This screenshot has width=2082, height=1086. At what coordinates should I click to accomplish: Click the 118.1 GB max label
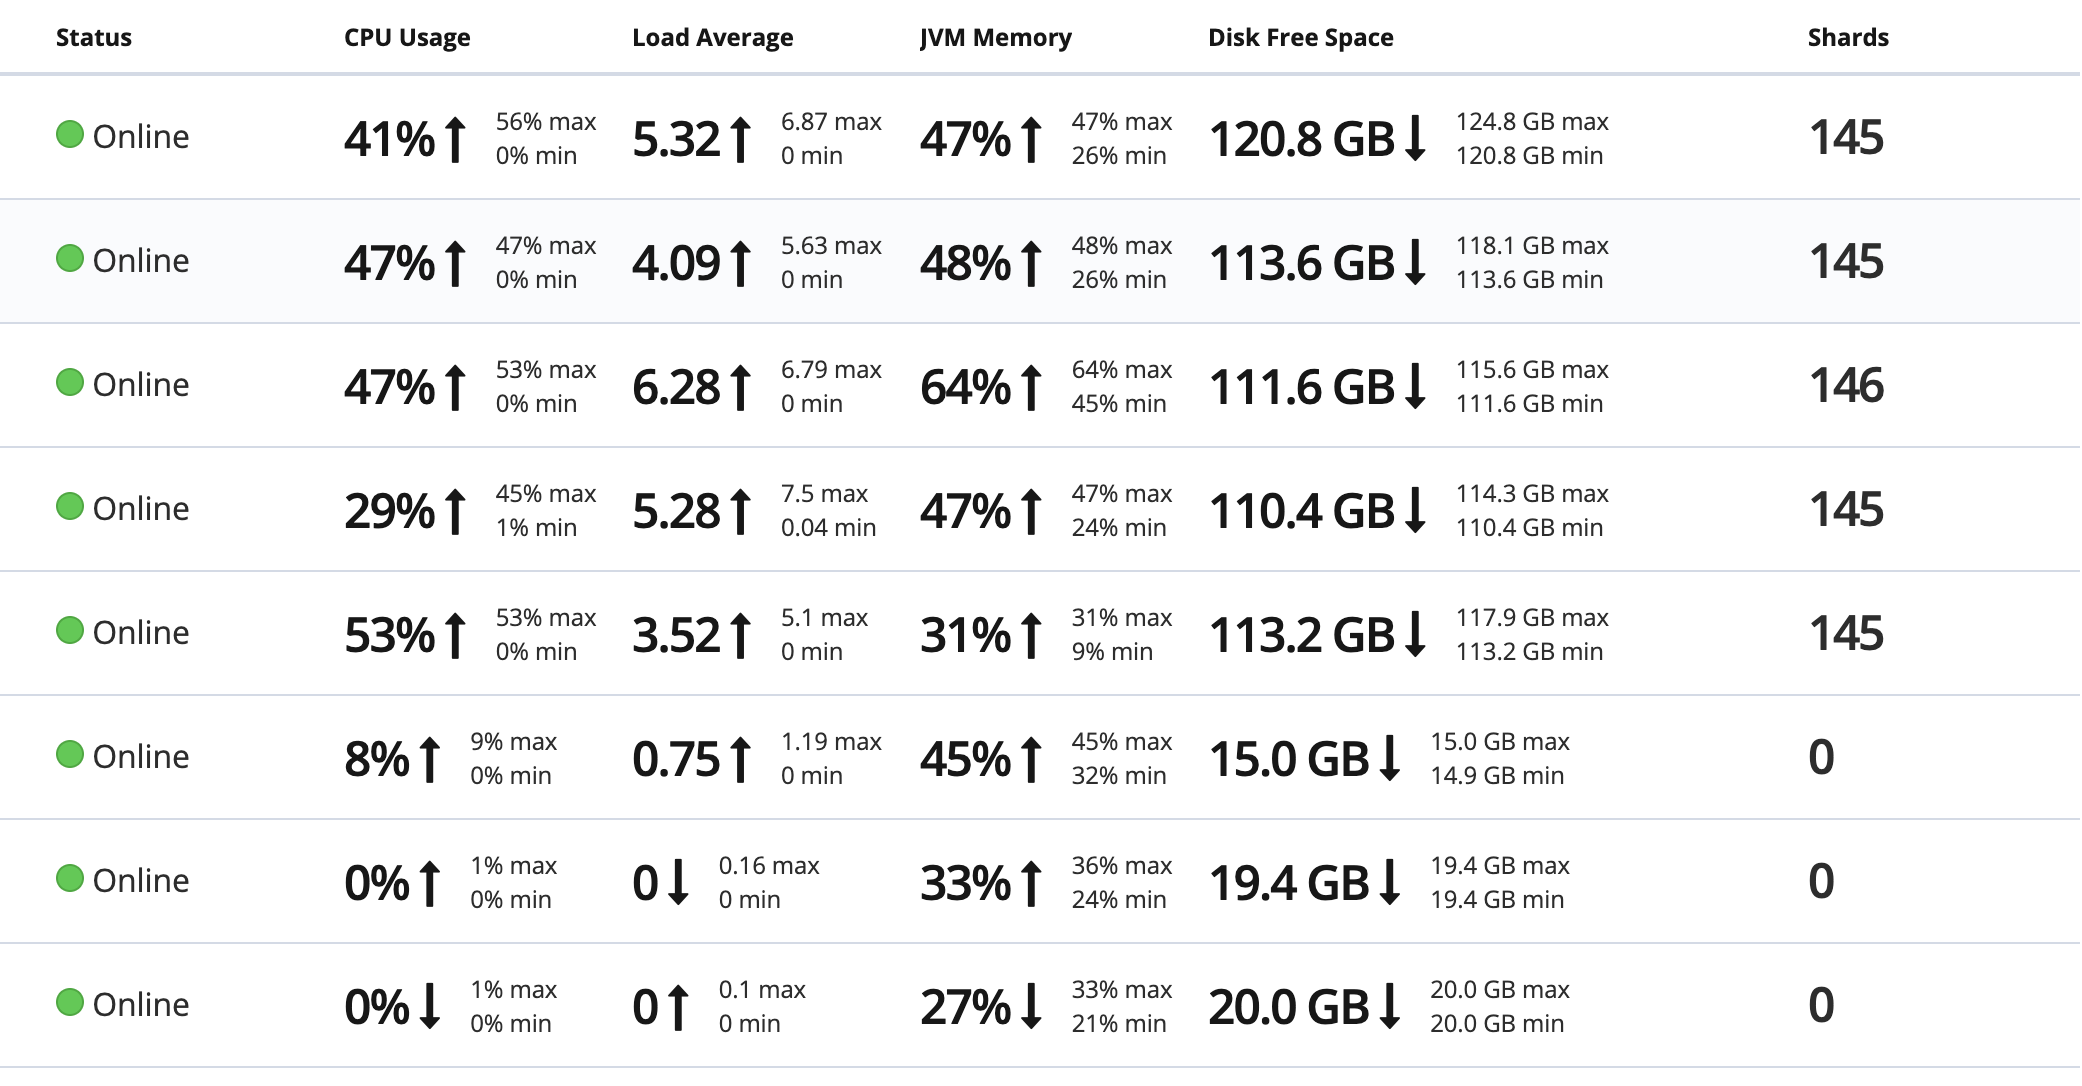click(1532, 245)
